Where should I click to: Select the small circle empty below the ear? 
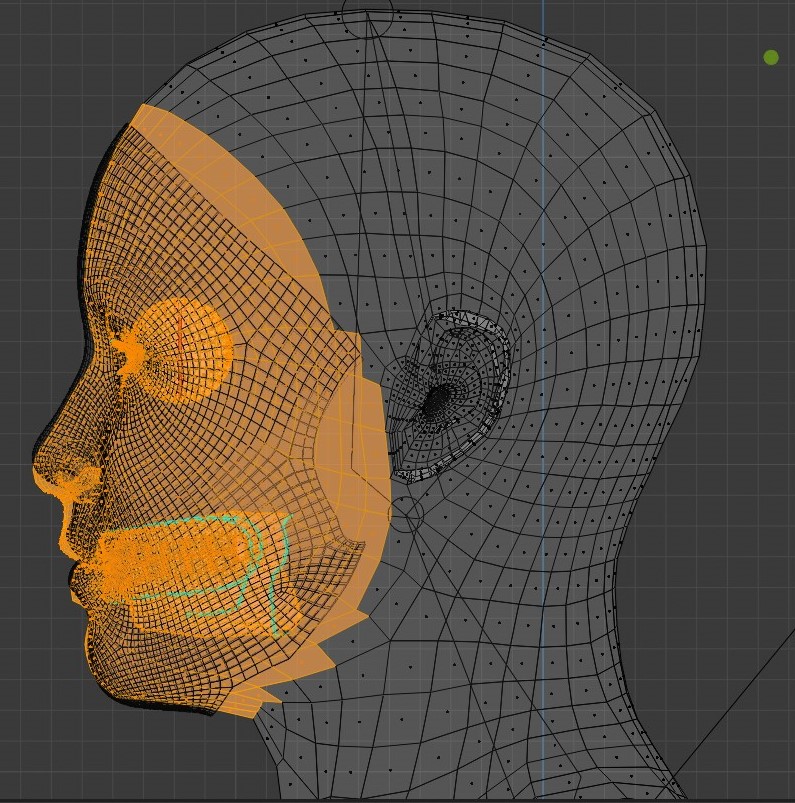click(406, 514)
